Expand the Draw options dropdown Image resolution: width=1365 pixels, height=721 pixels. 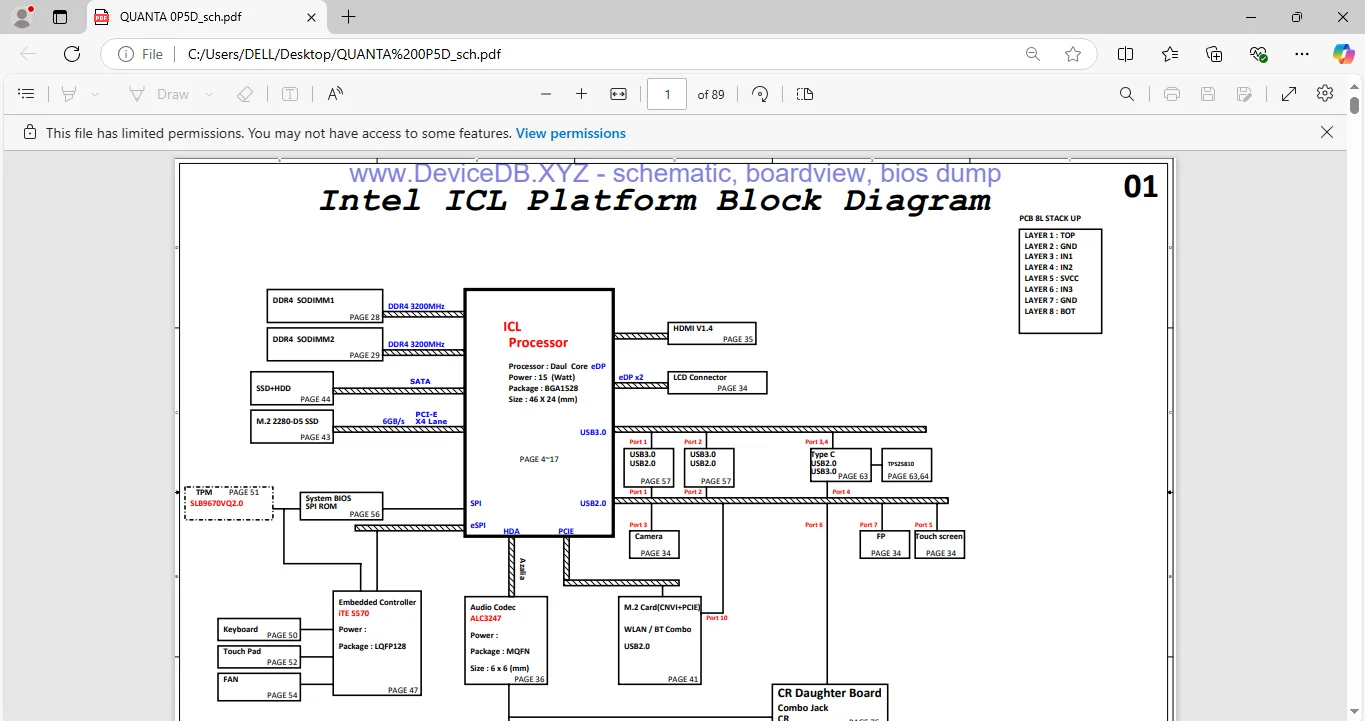point(209,94)
